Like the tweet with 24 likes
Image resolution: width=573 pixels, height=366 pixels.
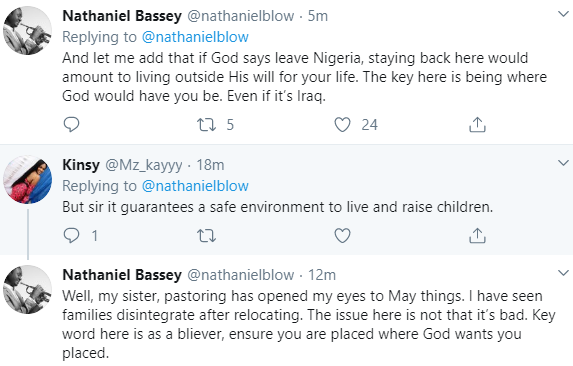pos(342,125)
